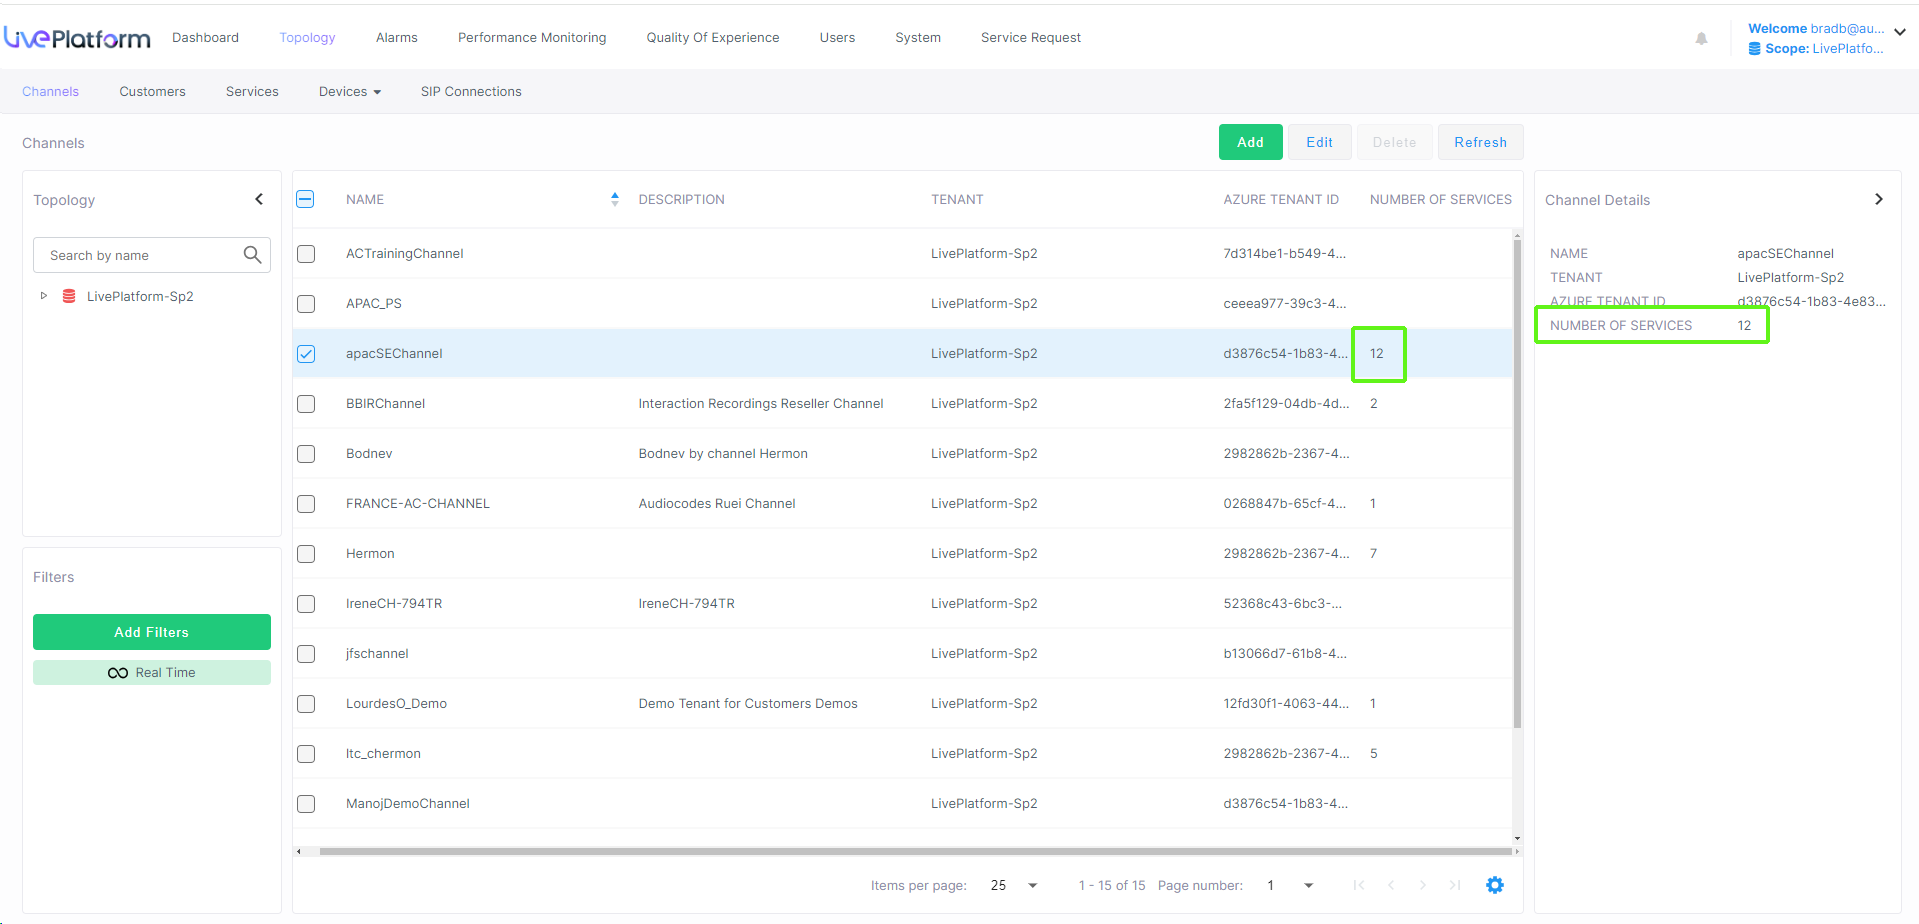Switch to the SIP Connections tab

click(471, 91)
